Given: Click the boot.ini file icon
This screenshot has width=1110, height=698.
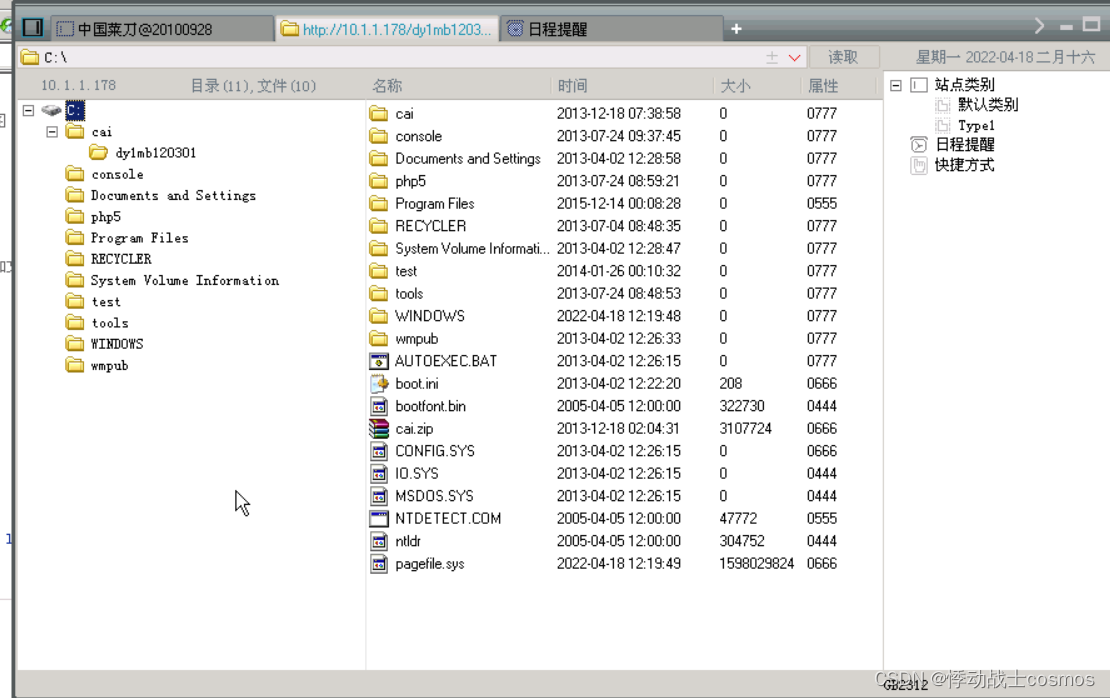Looking at the screenshot, I should pos(379,384).
